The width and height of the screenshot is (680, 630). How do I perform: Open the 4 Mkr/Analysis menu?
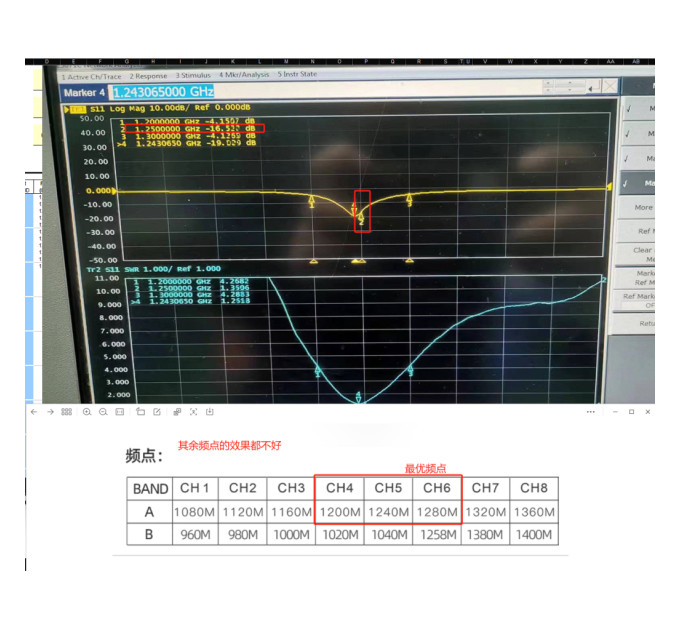pos(244,75)
